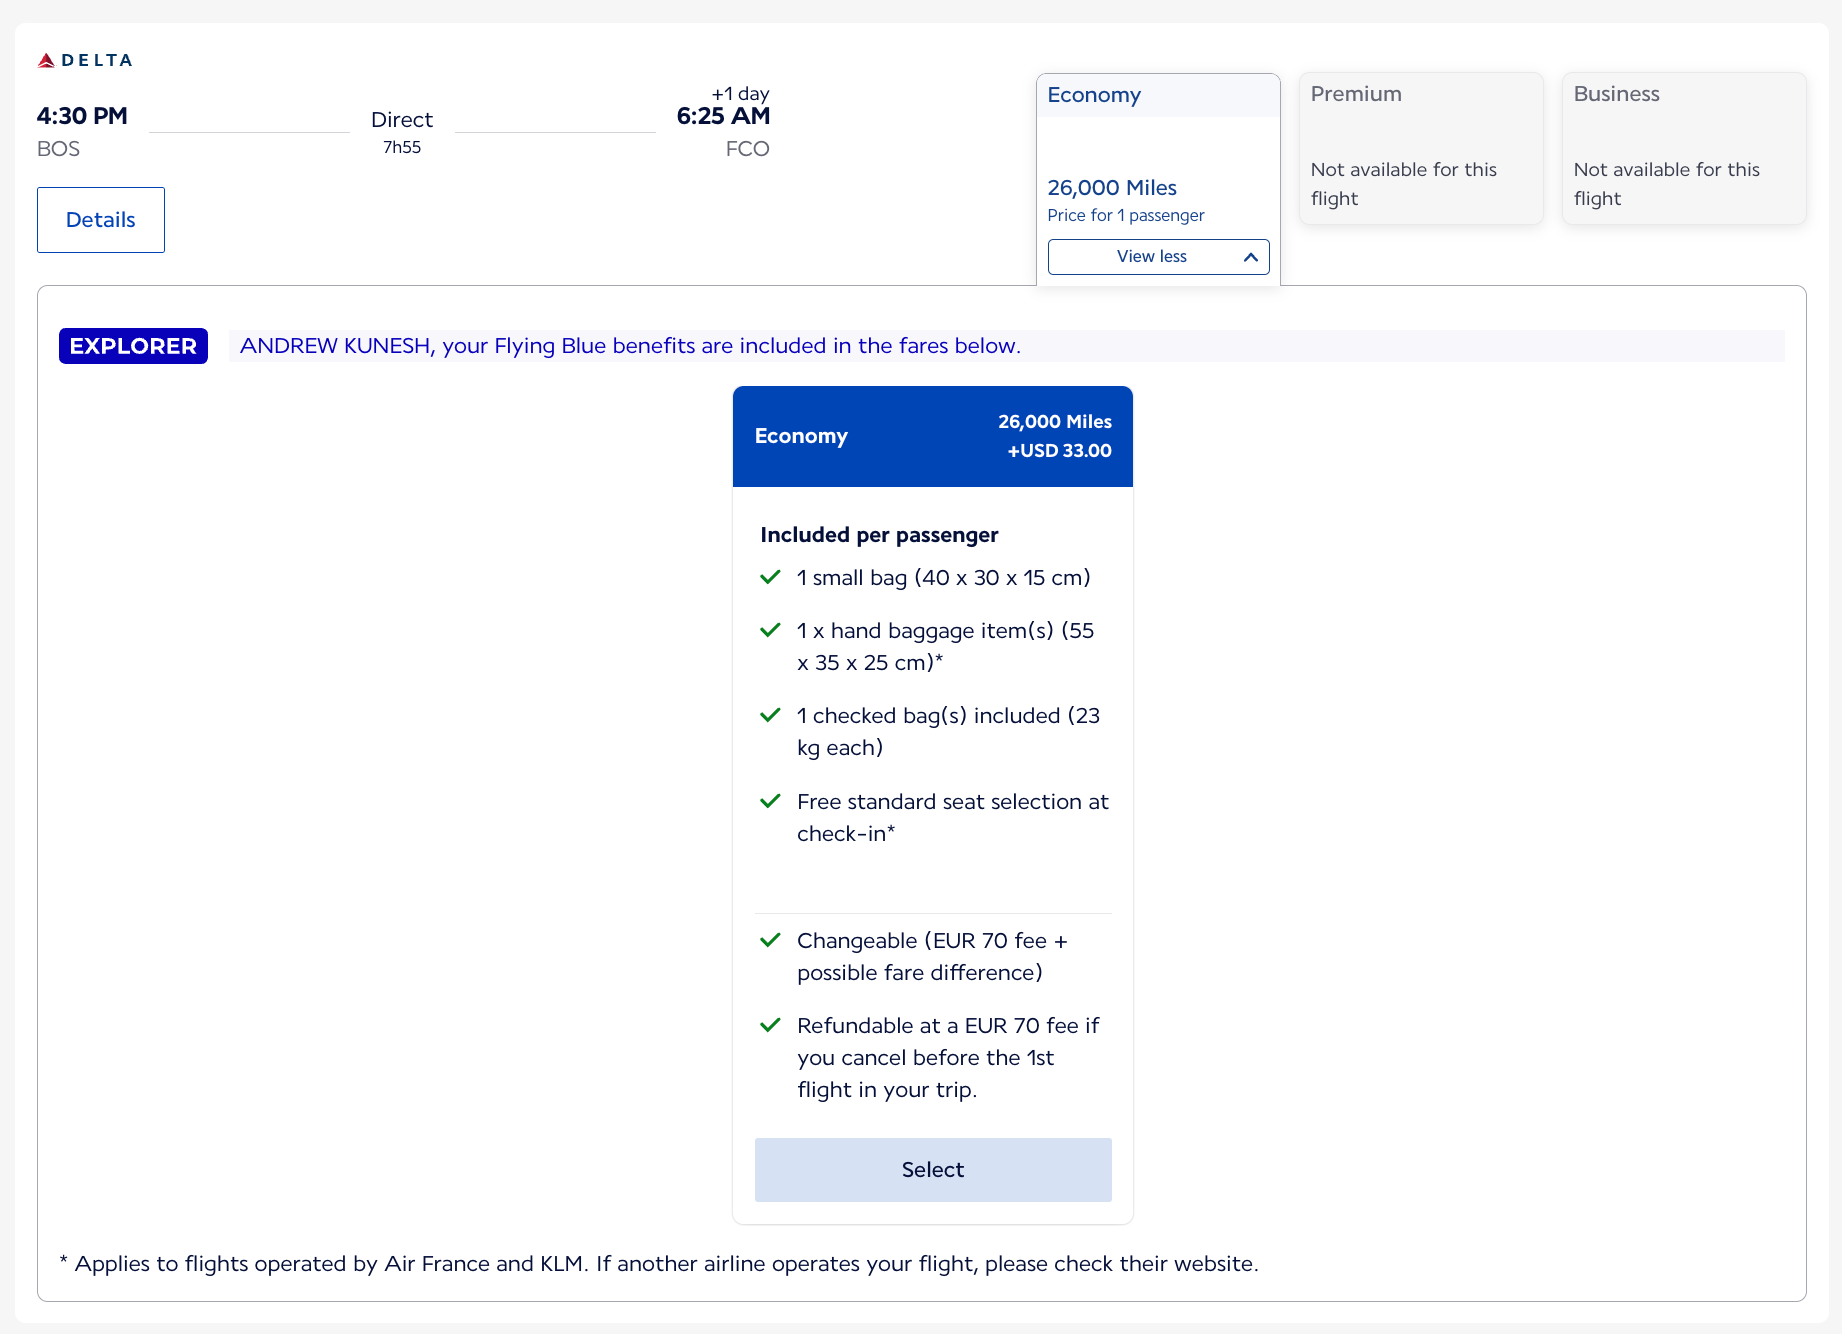The width and height of the screenshot is (1842, 1334).
Task: Select the Business cabin tab
Action: click(1684, 148)
